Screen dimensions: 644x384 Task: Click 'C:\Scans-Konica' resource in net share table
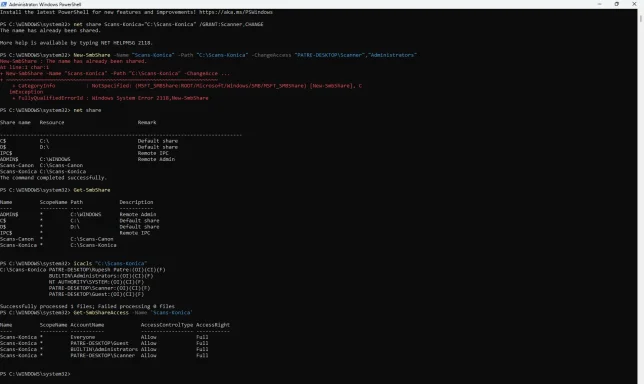point(63,172)
